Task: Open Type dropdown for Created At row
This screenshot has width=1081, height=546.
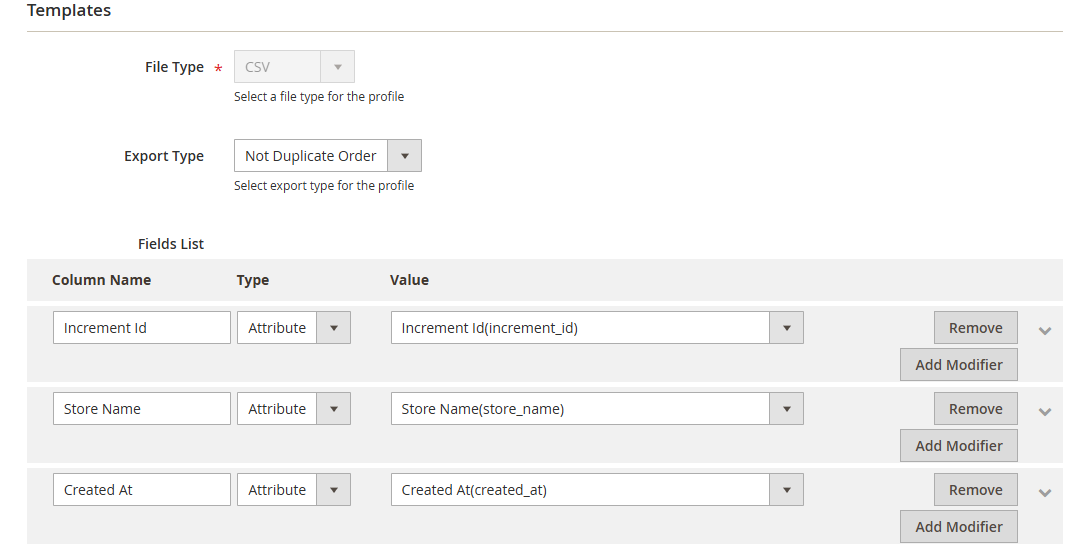Action: pyautogui.click(x=293, y=490)
